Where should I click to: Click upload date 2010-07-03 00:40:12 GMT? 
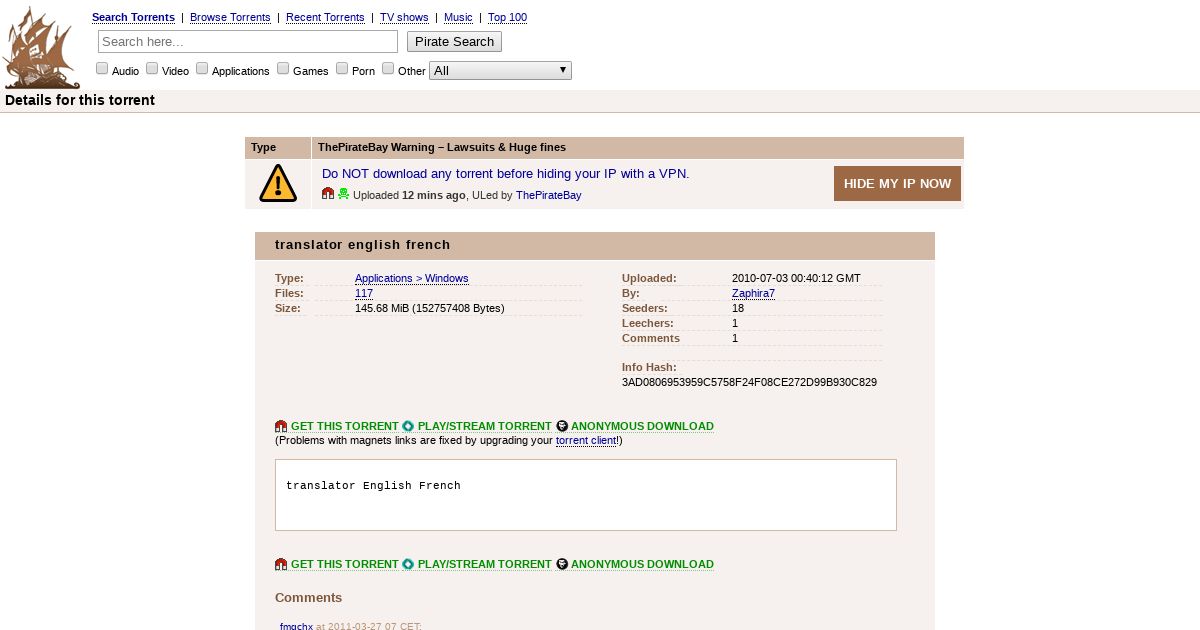tap(796, 278)
